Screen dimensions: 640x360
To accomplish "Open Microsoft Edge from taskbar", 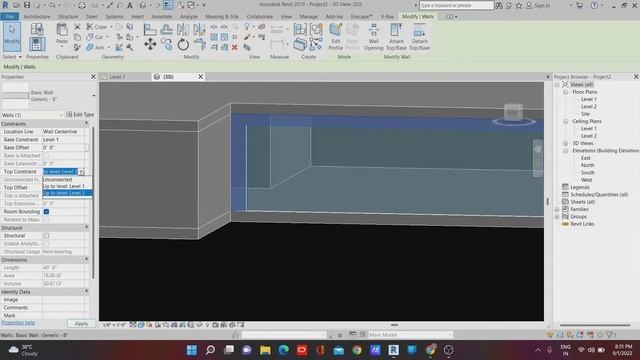I will tap(284, 350).
